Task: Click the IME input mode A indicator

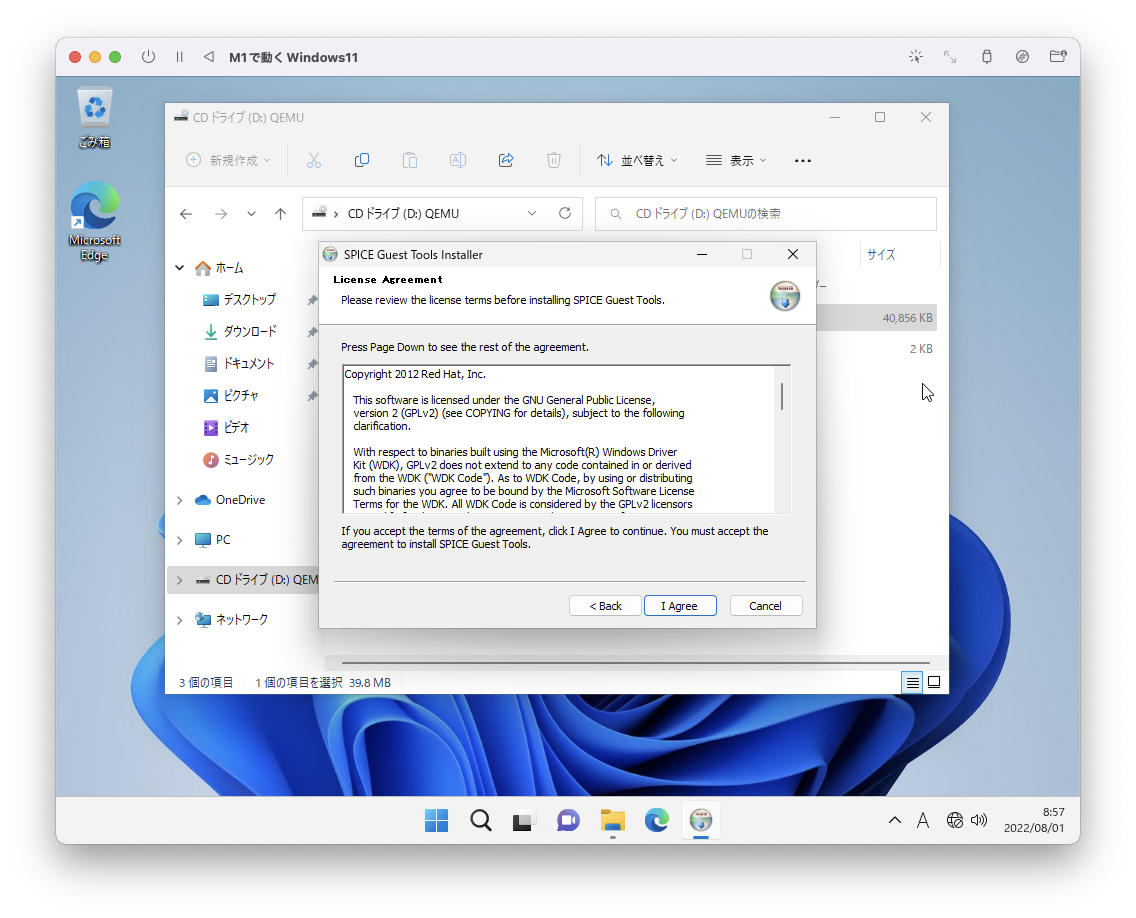Action: pos(922,820)
